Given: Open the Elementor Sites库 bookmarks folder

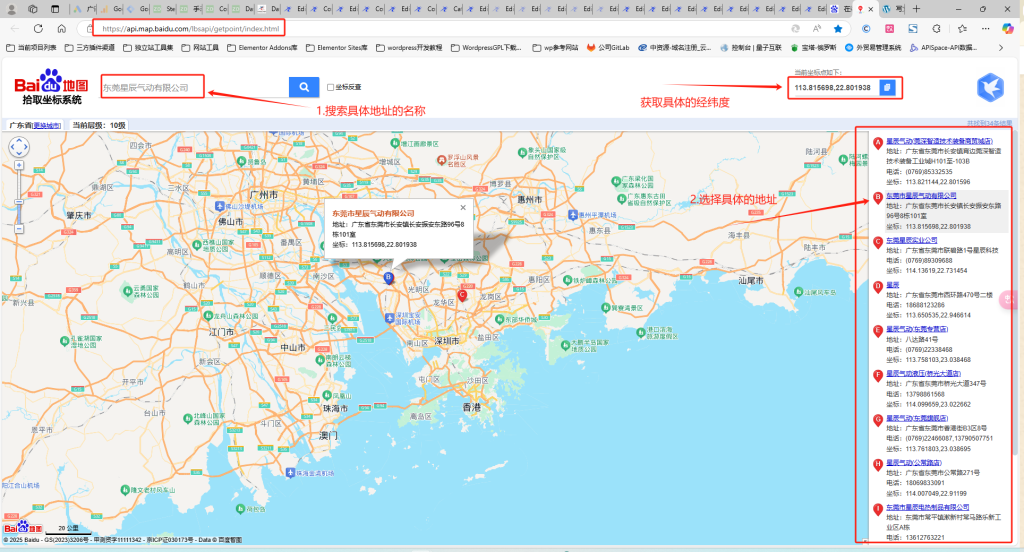Looking at the screenshot, I should [x=337, y=48].
